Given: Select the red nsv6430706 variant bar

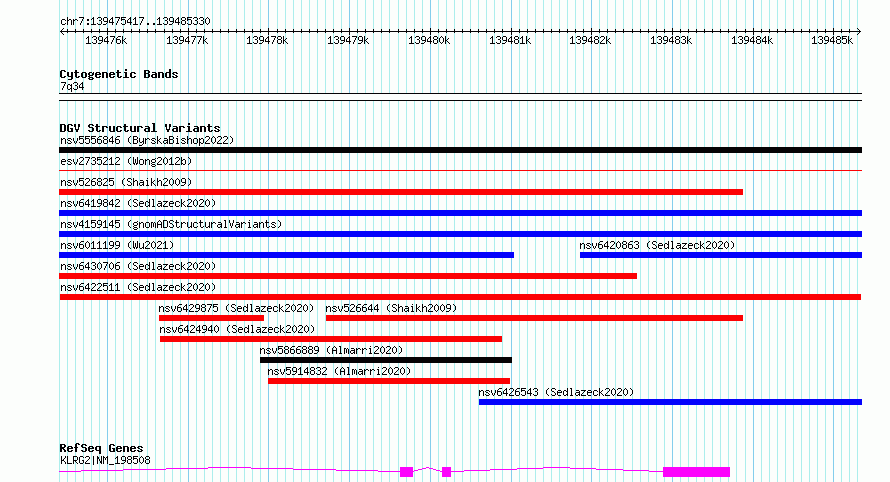Looking at the screenshot, I should pos(348,276).
